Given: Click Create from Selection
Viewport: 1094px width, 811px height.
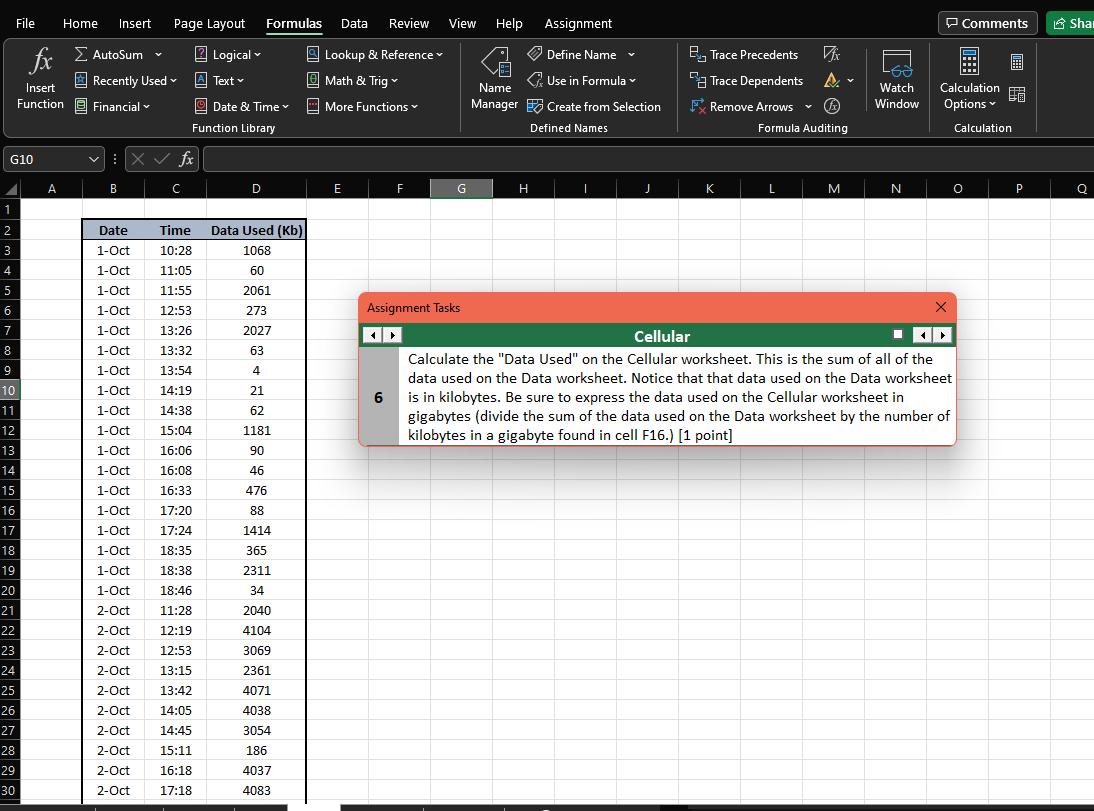Looking at the screenshot, I should click(595, 106).
